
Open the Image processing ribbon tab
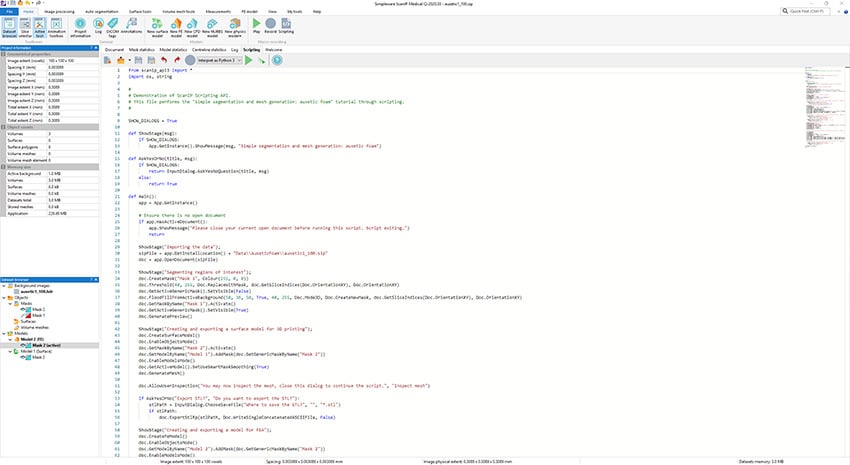(x=58, y=11)
